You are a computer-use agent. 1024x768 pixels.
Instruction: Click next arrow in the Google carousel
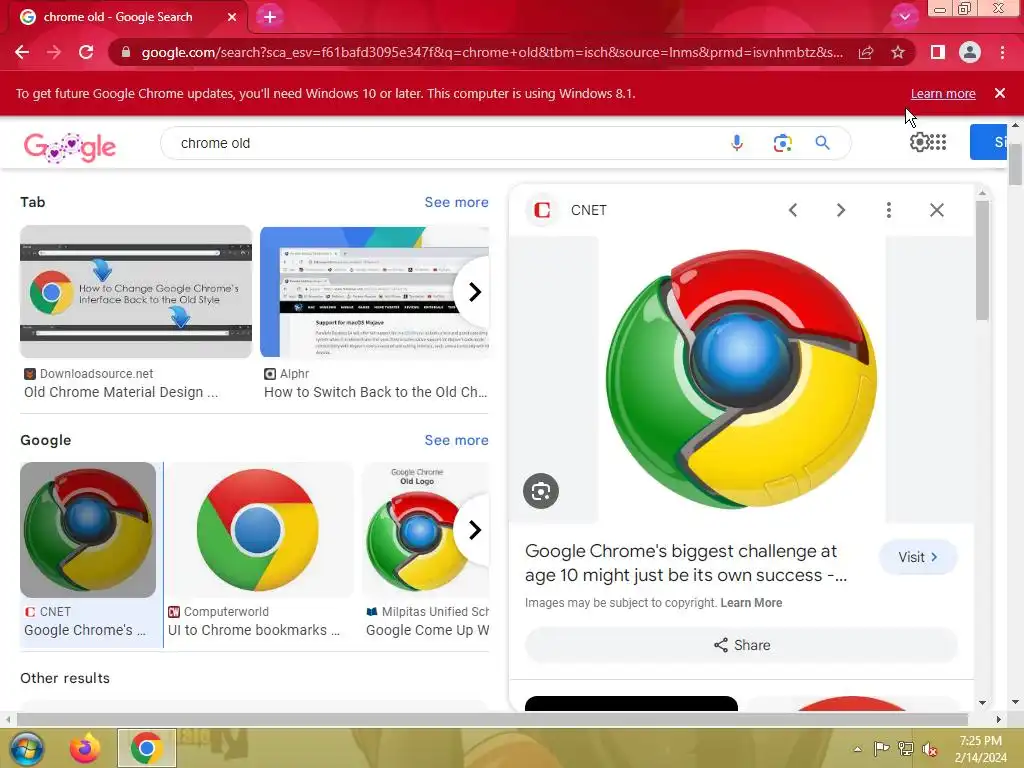pos(475,530)
